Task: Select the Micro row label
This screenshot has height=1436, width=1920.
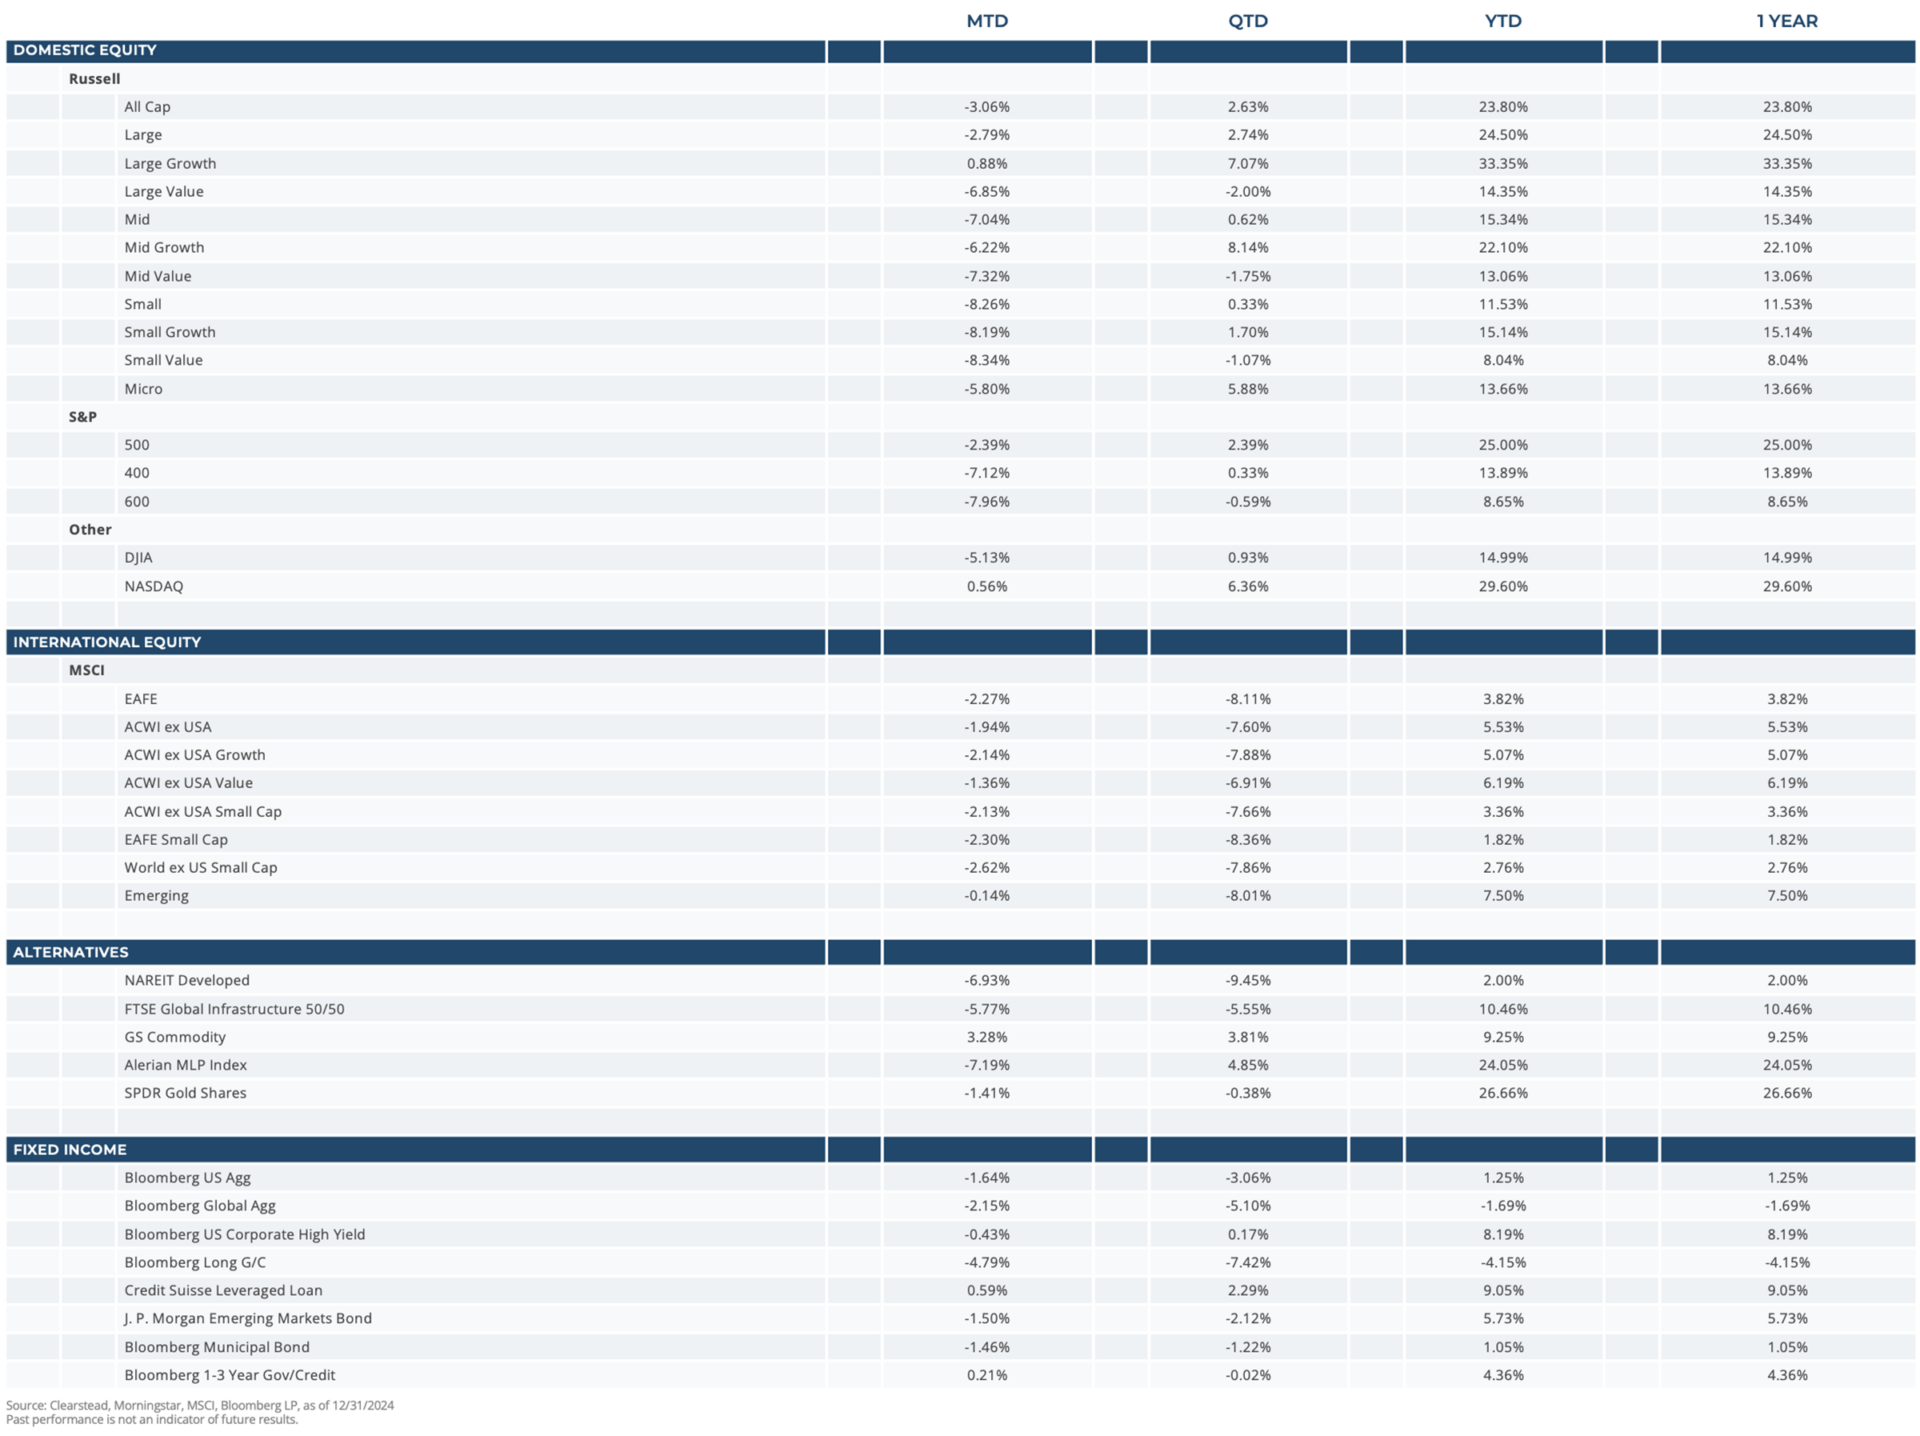Action: pyautogui.click(x=143, y=389)
